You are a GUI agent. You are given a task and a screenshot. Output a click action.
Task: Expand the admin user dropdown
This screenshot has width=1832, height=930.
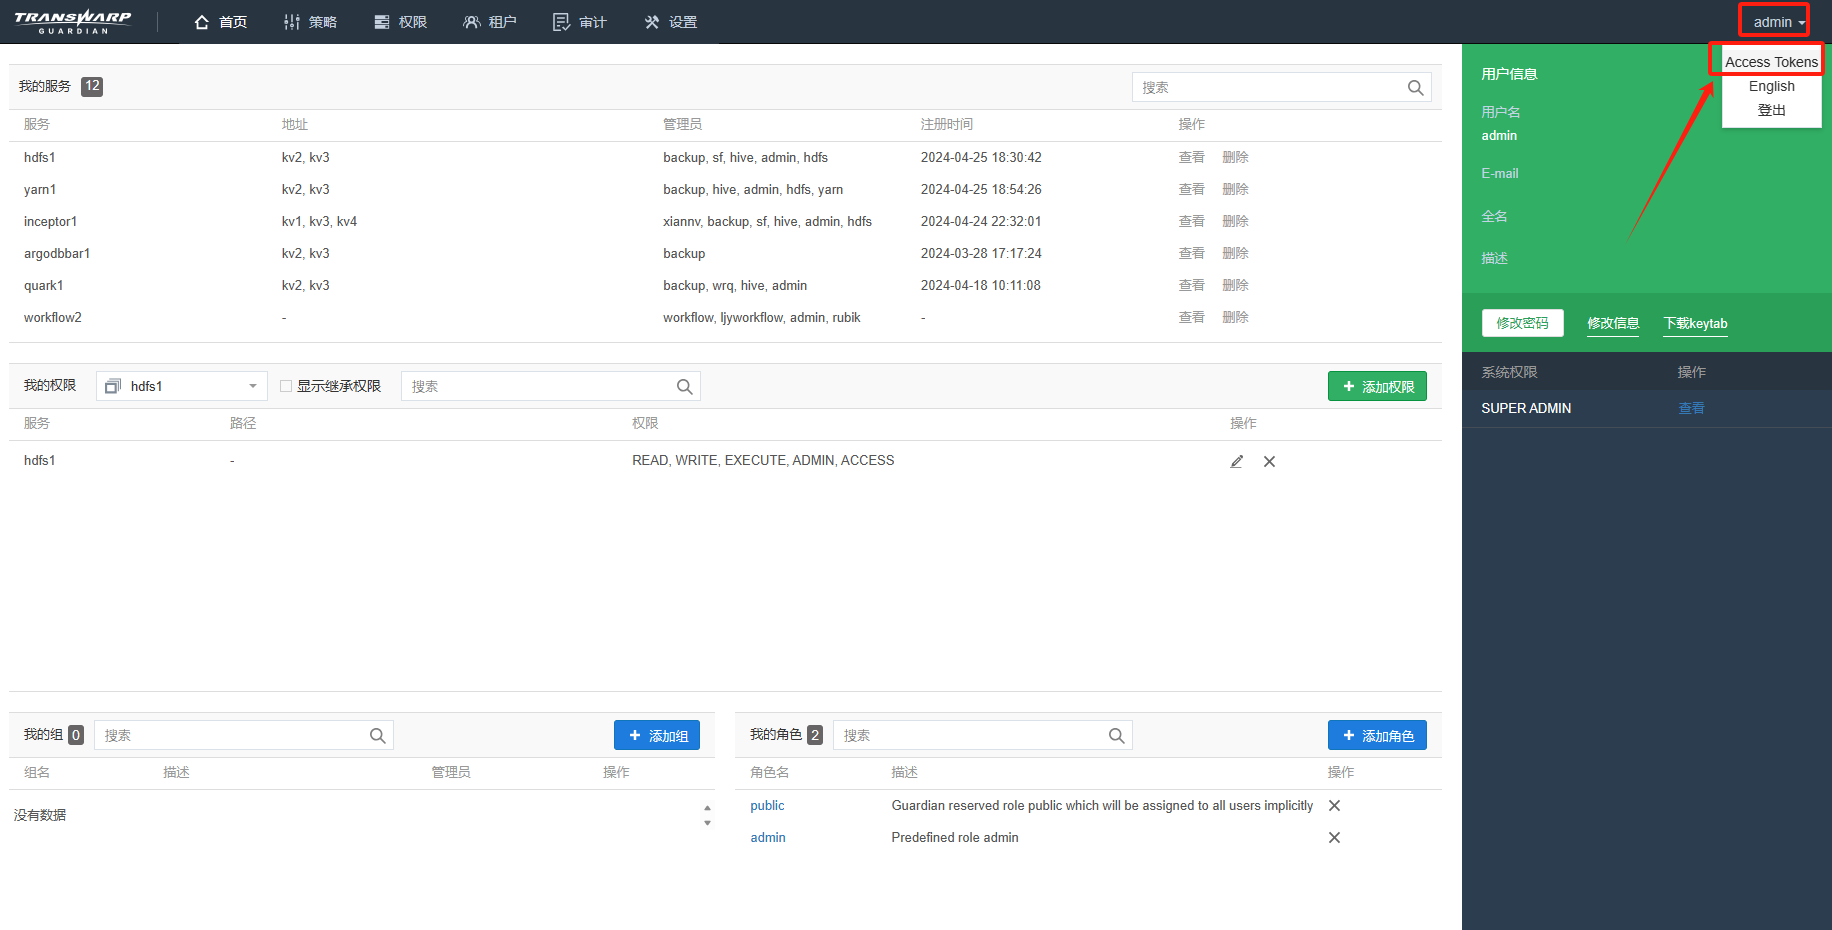[1779, 22]
